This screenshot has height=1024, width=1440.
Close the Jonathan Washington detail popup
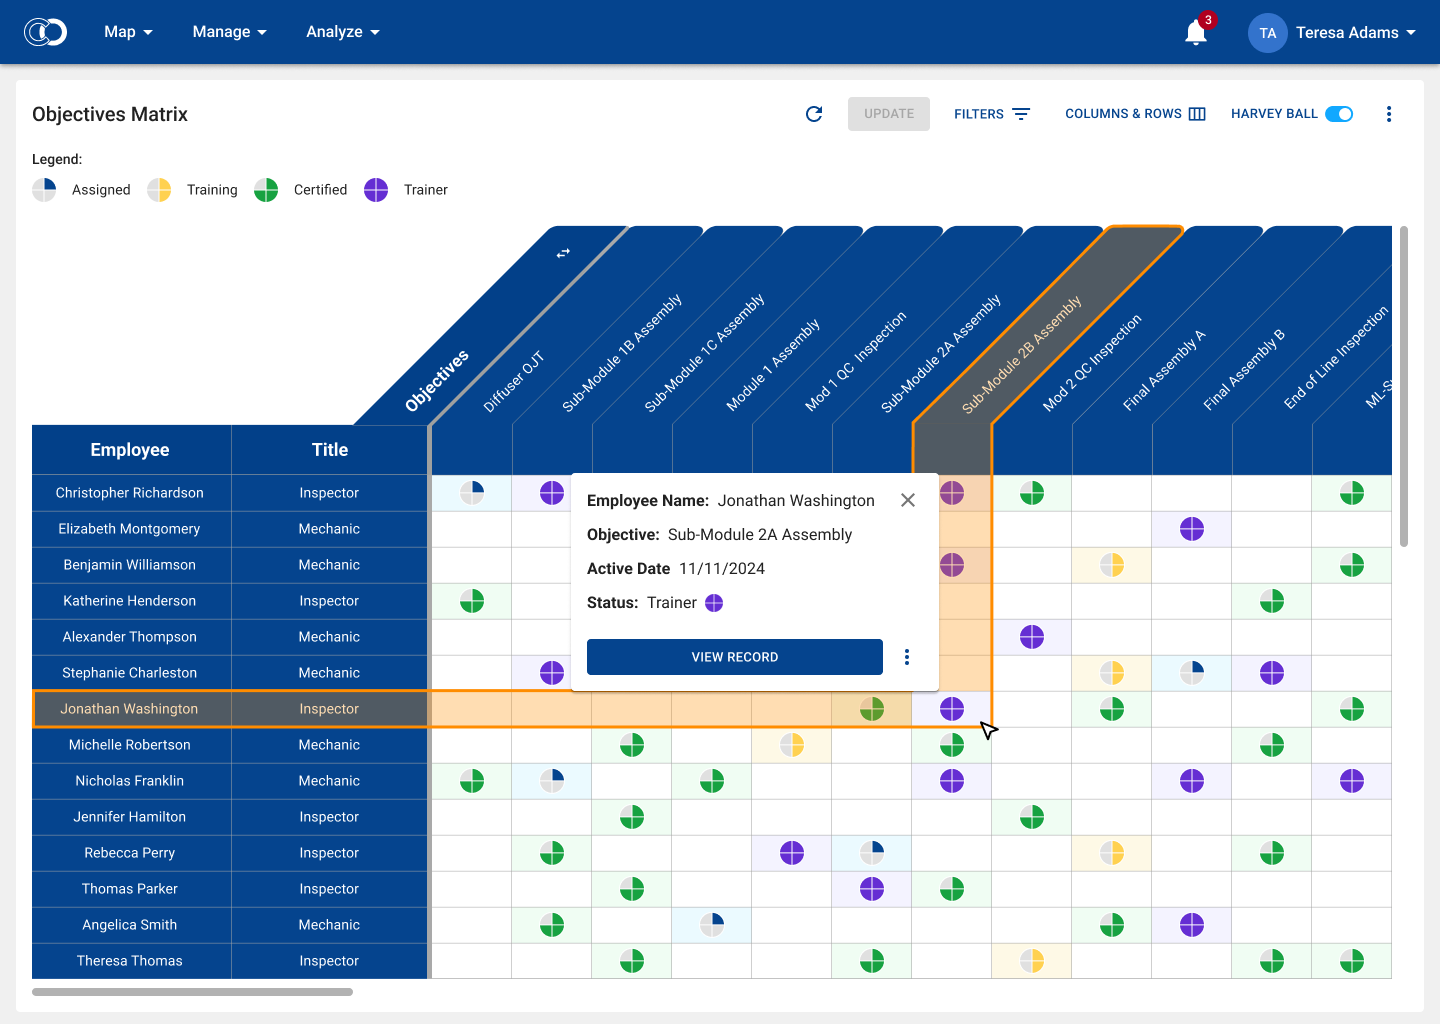pos(907,500)
